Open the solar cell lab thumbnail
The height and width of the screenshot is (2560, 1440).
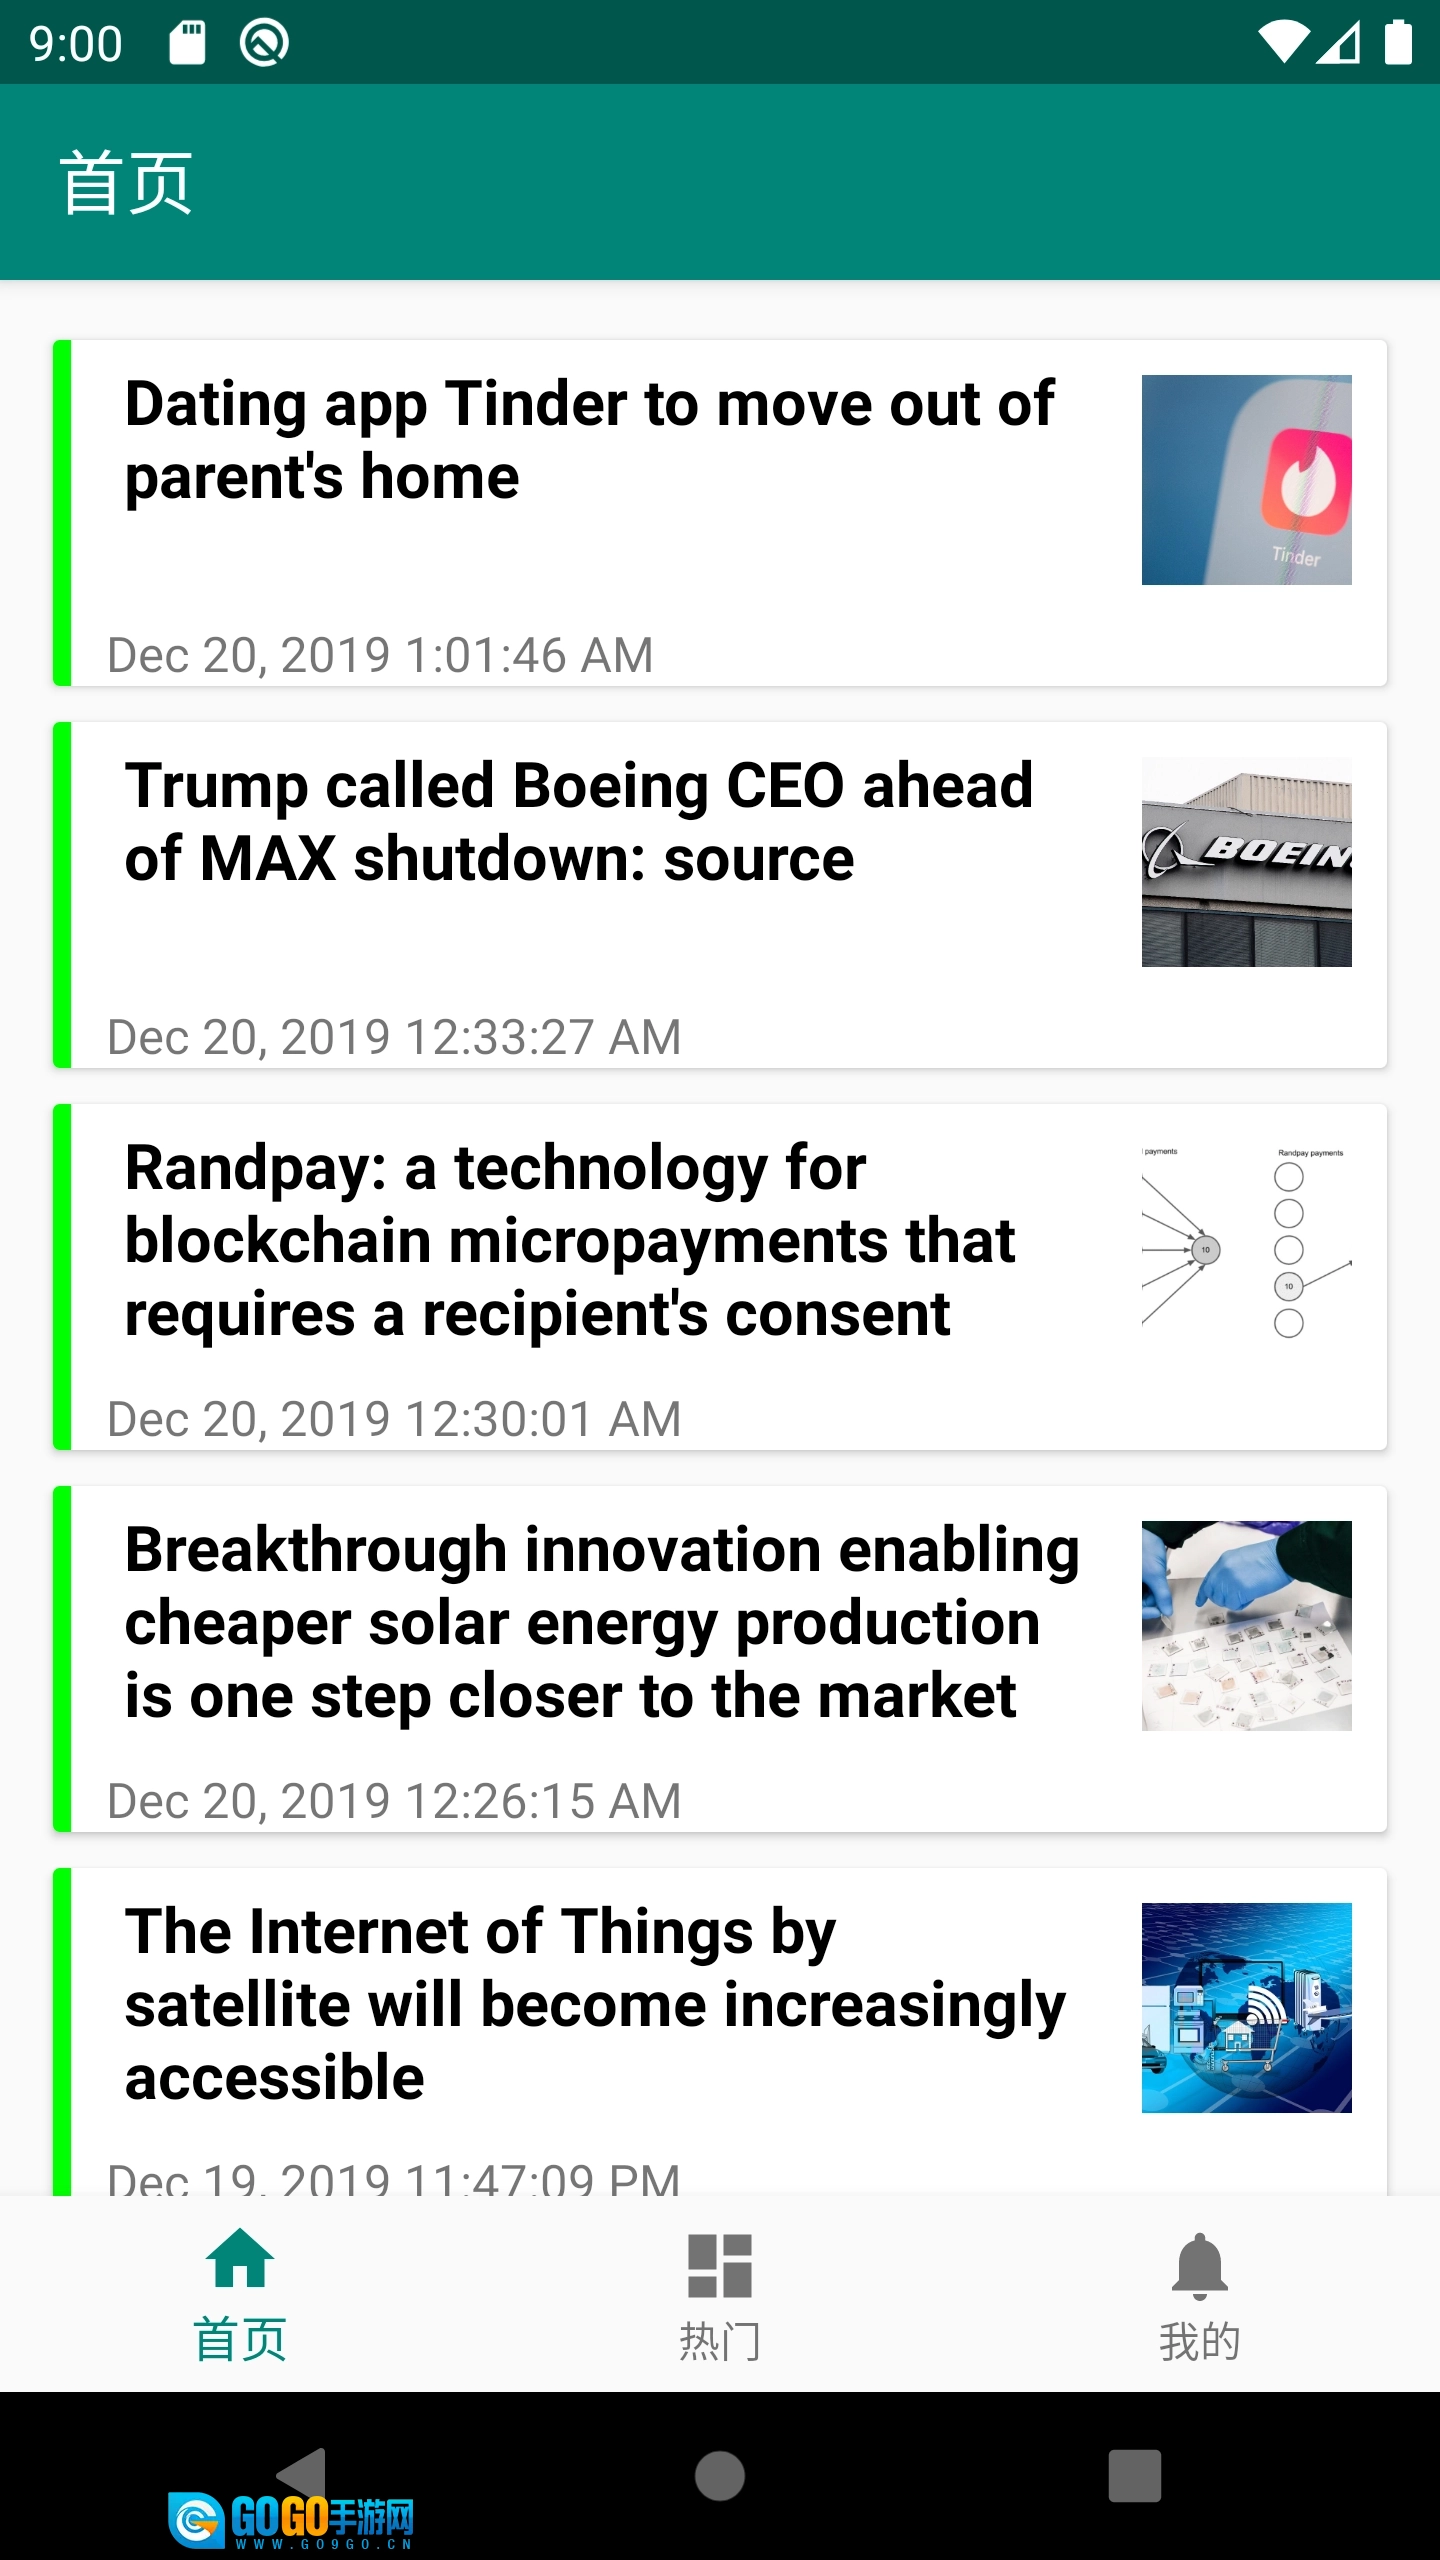point(1246,1626)
